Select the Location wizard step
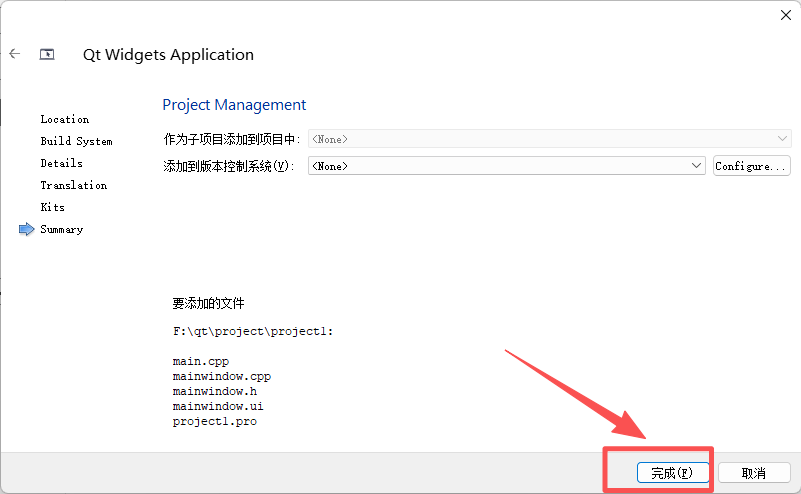801x494 pixels. pos(65,119)
